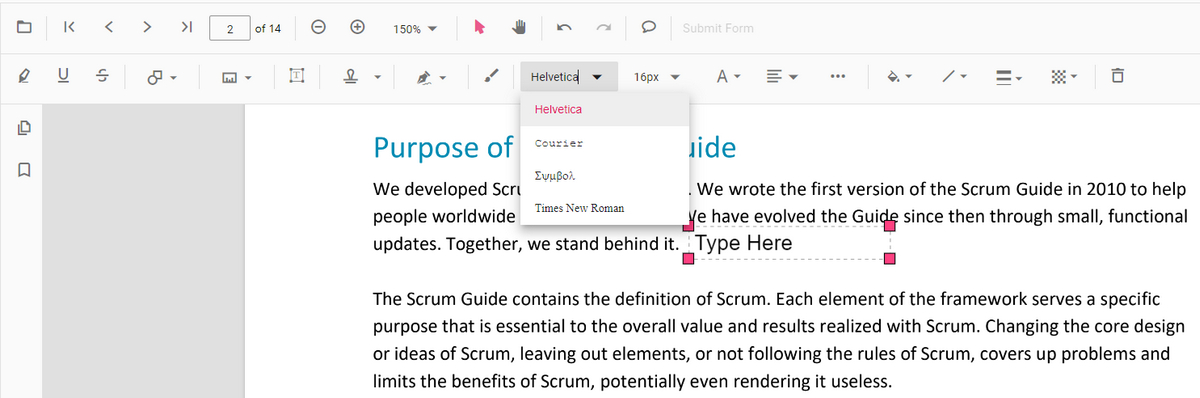Screen dimensions: 1200x398
Task: Open the opacity checkerboard dropdown
Action: [1065, 76]
